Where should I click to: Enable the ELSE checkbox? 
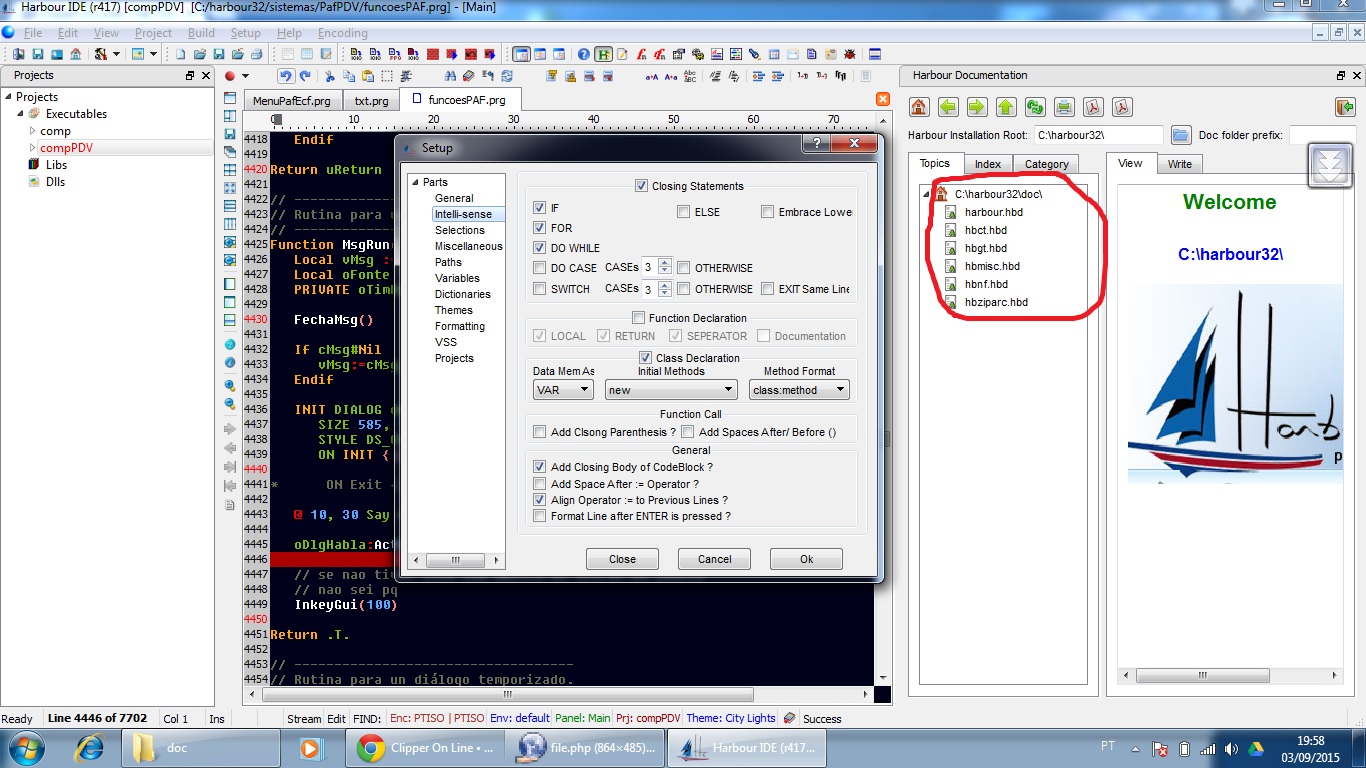[684, 212]
